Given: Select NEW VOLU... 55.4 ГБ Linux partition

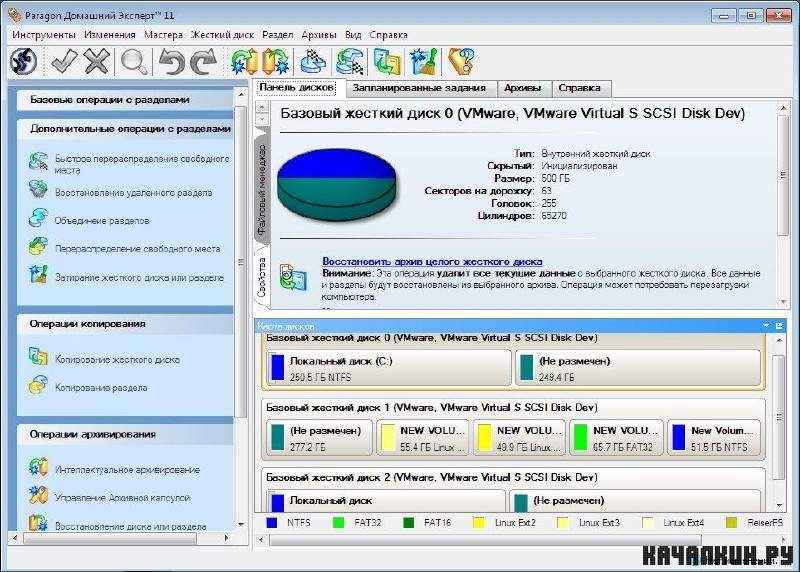Looking at the screenshot, I should point(423,438).
